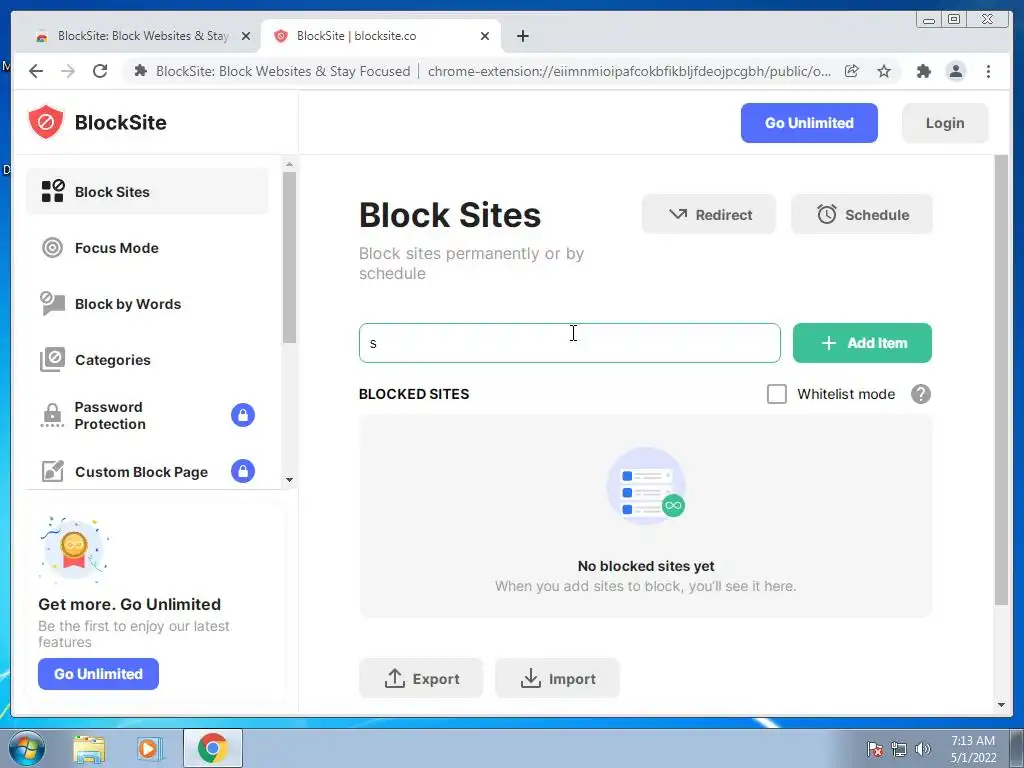The image size is (1024, 768).
Task: Export the blocked sites list
Action: pyautogui.click(x=421, y=679)
